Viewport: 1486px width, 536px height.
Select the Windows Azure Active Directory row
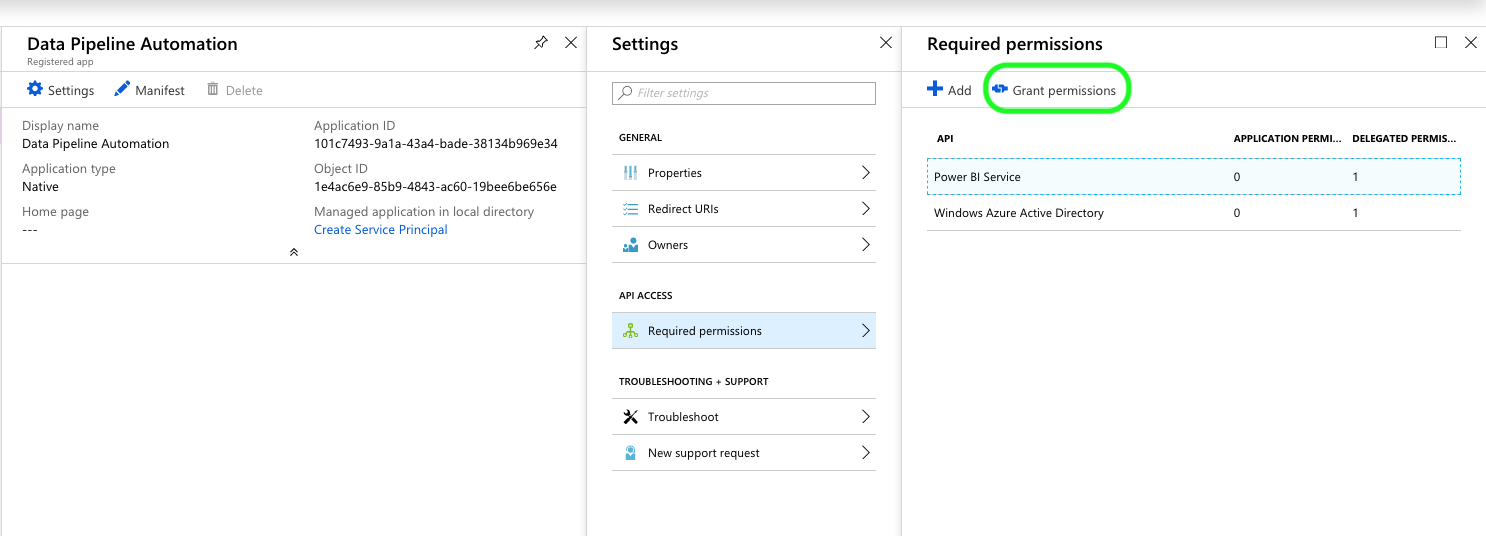point(1194,213)
